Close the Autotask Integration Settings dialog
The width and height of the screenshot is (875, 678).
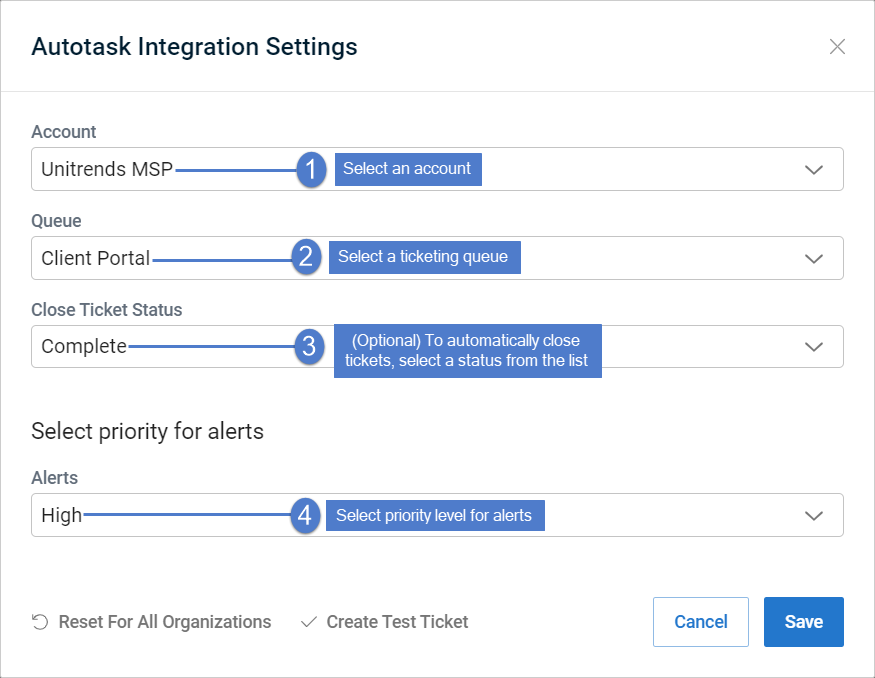[x=837, y=46]
